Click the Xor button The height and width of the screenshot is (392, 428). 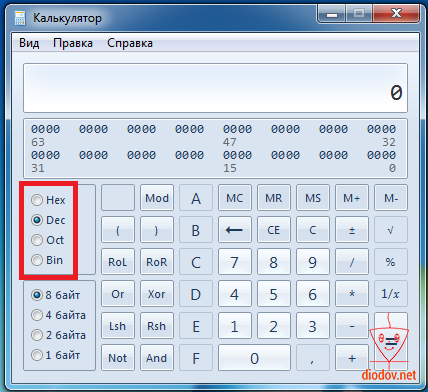(157, 294)
